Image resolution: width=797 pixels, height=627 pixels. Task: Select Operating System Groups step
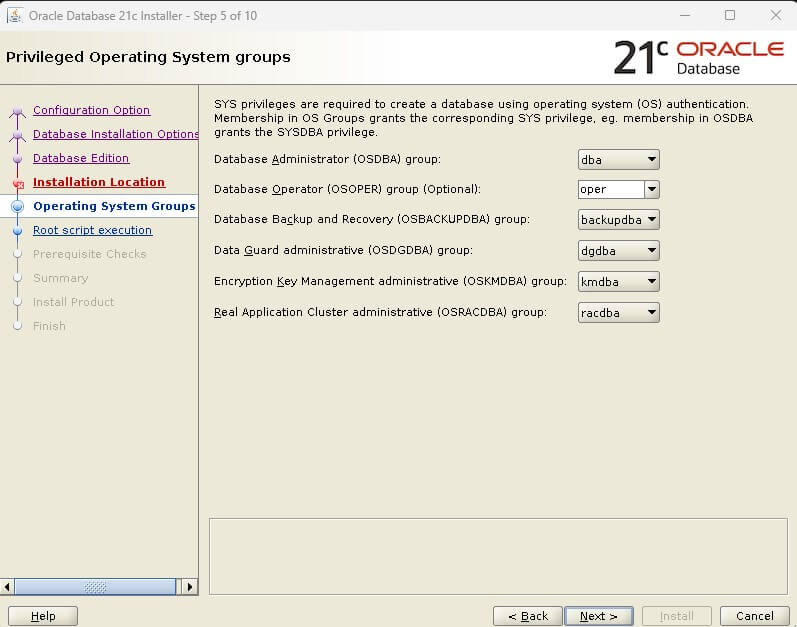114,206
